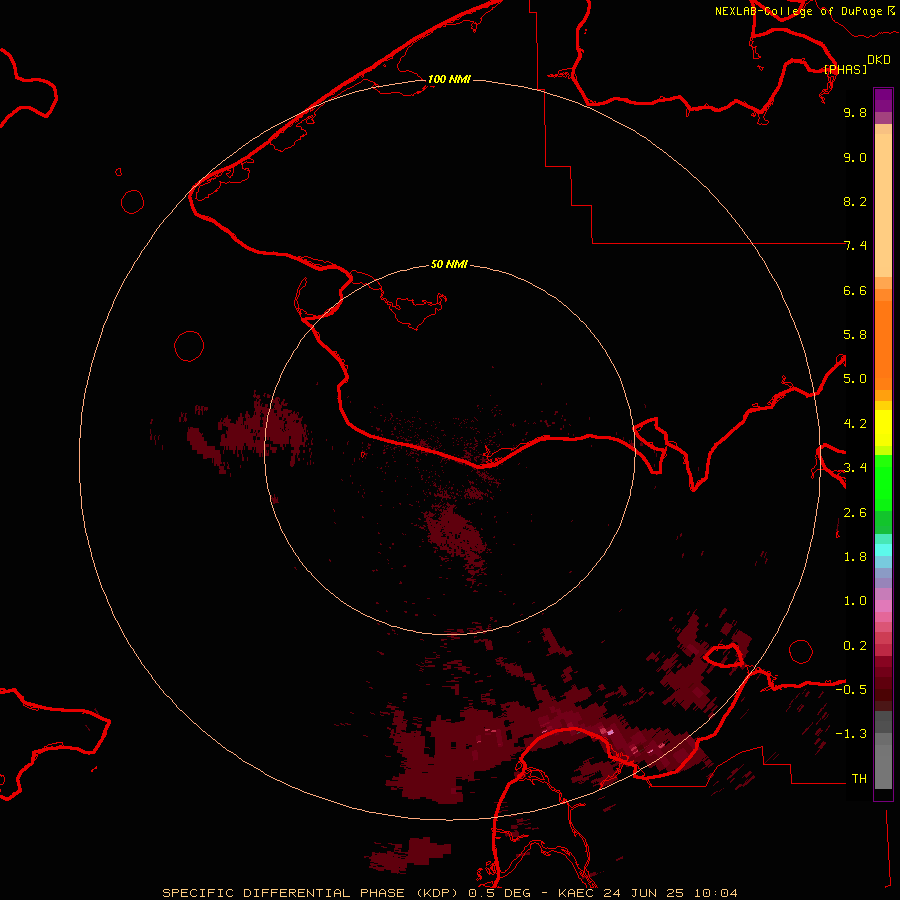Image resolution: width=900 pixels, height=900 pixels.
Task: Click the -1.3 scale value
Action: point(851,734)
